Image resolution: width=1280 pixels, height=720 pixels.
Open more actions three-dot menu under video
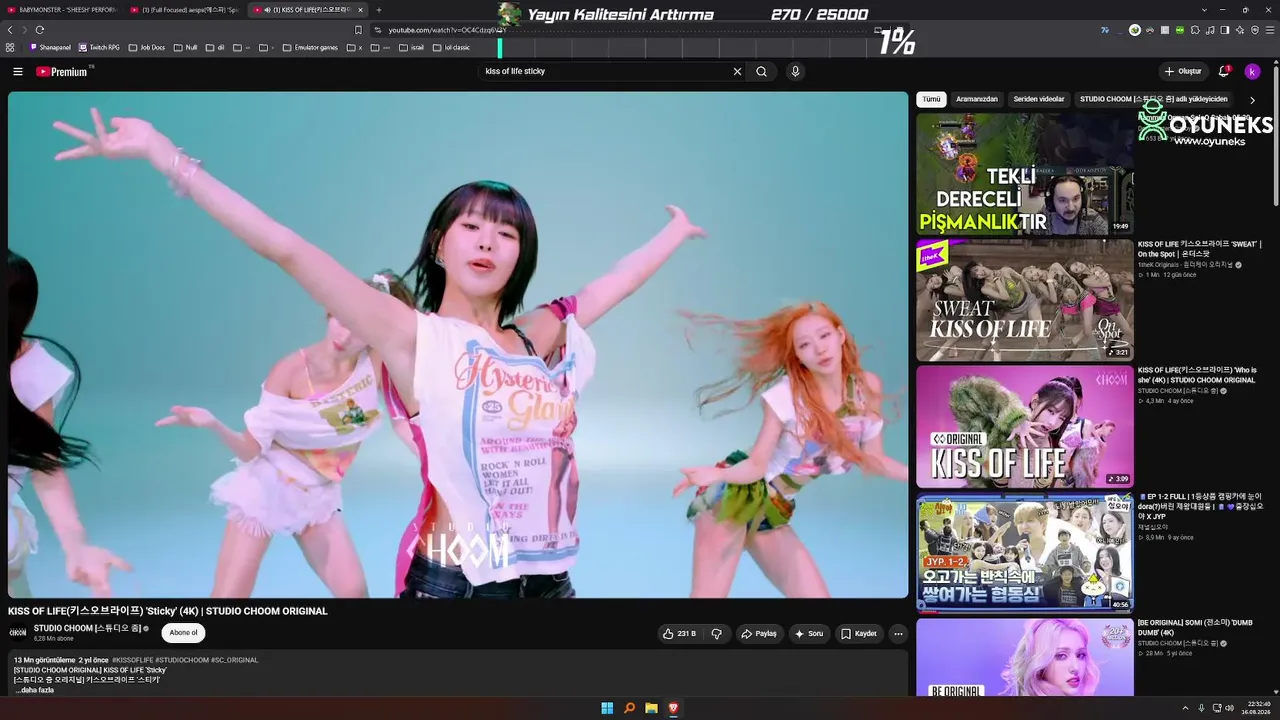click(898, 634)
